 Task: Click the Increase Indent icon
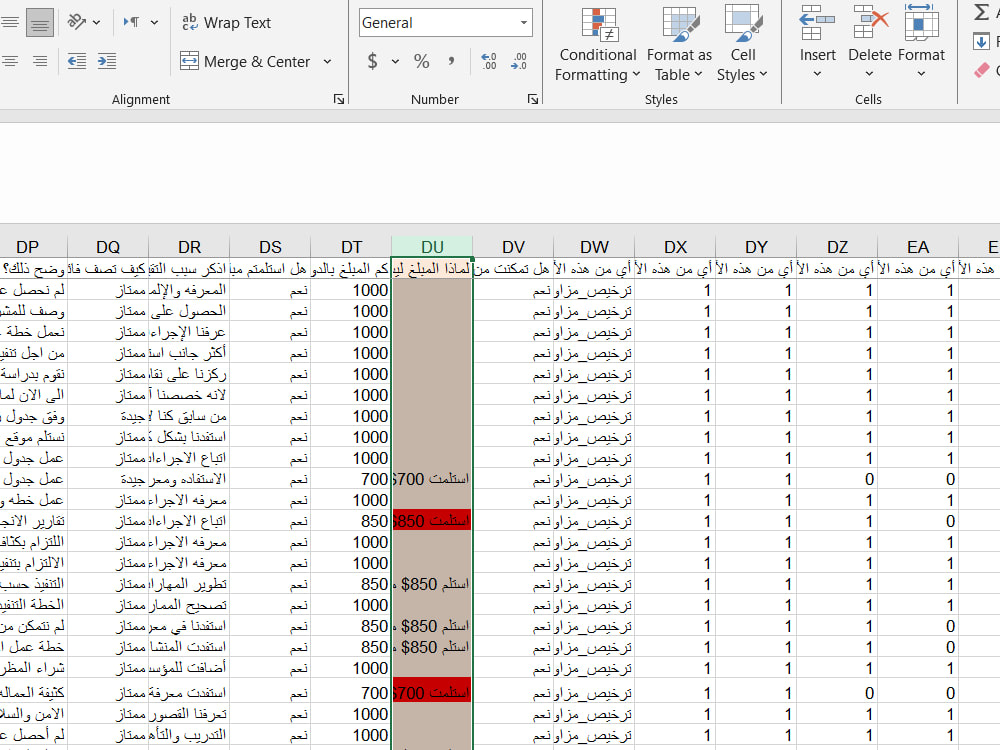107,61
